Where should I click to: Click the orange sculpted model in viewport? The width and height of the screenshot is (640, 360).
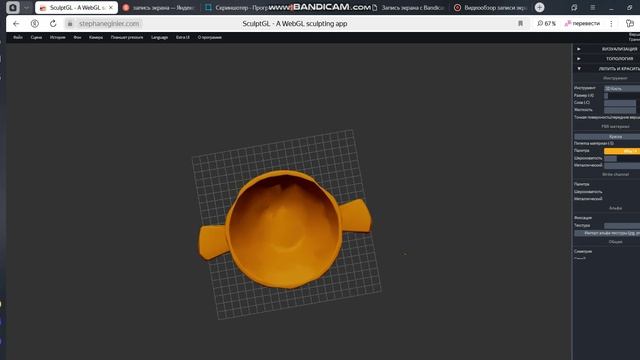[x=284, y=229]
